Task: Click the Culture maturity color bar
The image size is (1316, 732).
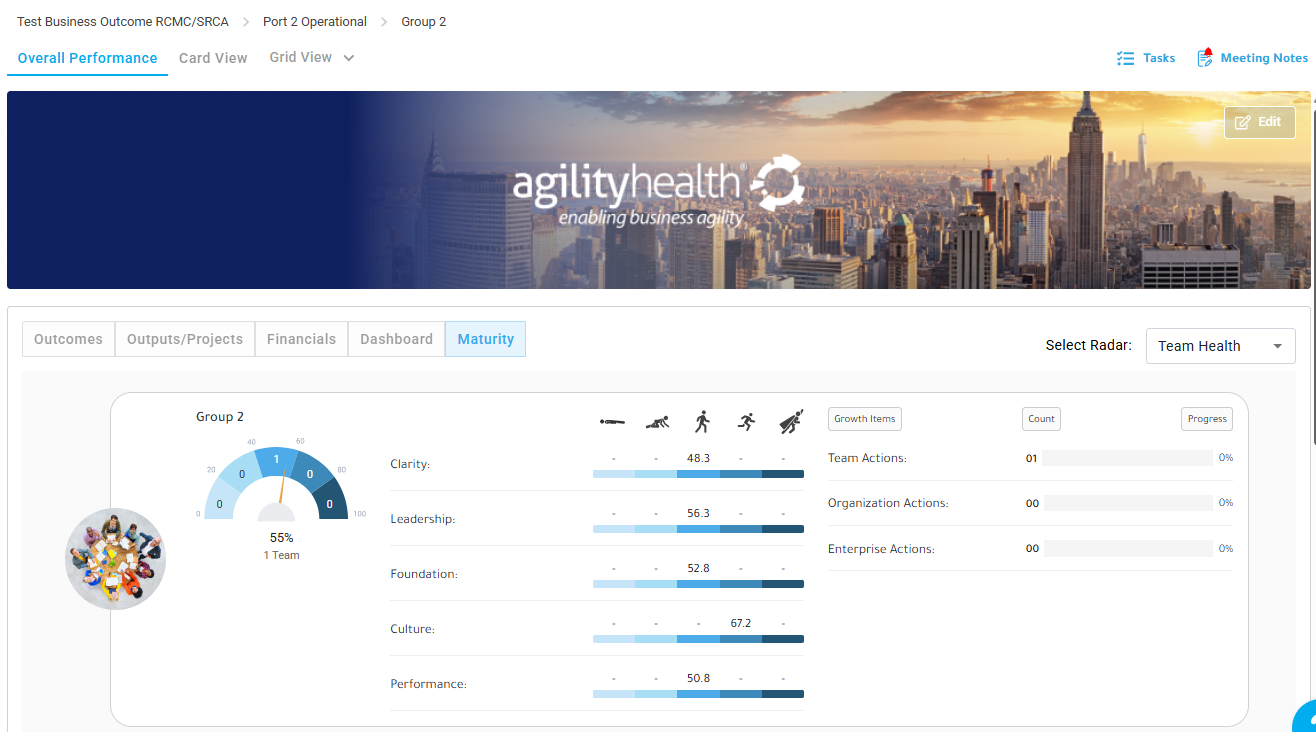Action: [x=698, y=639]
